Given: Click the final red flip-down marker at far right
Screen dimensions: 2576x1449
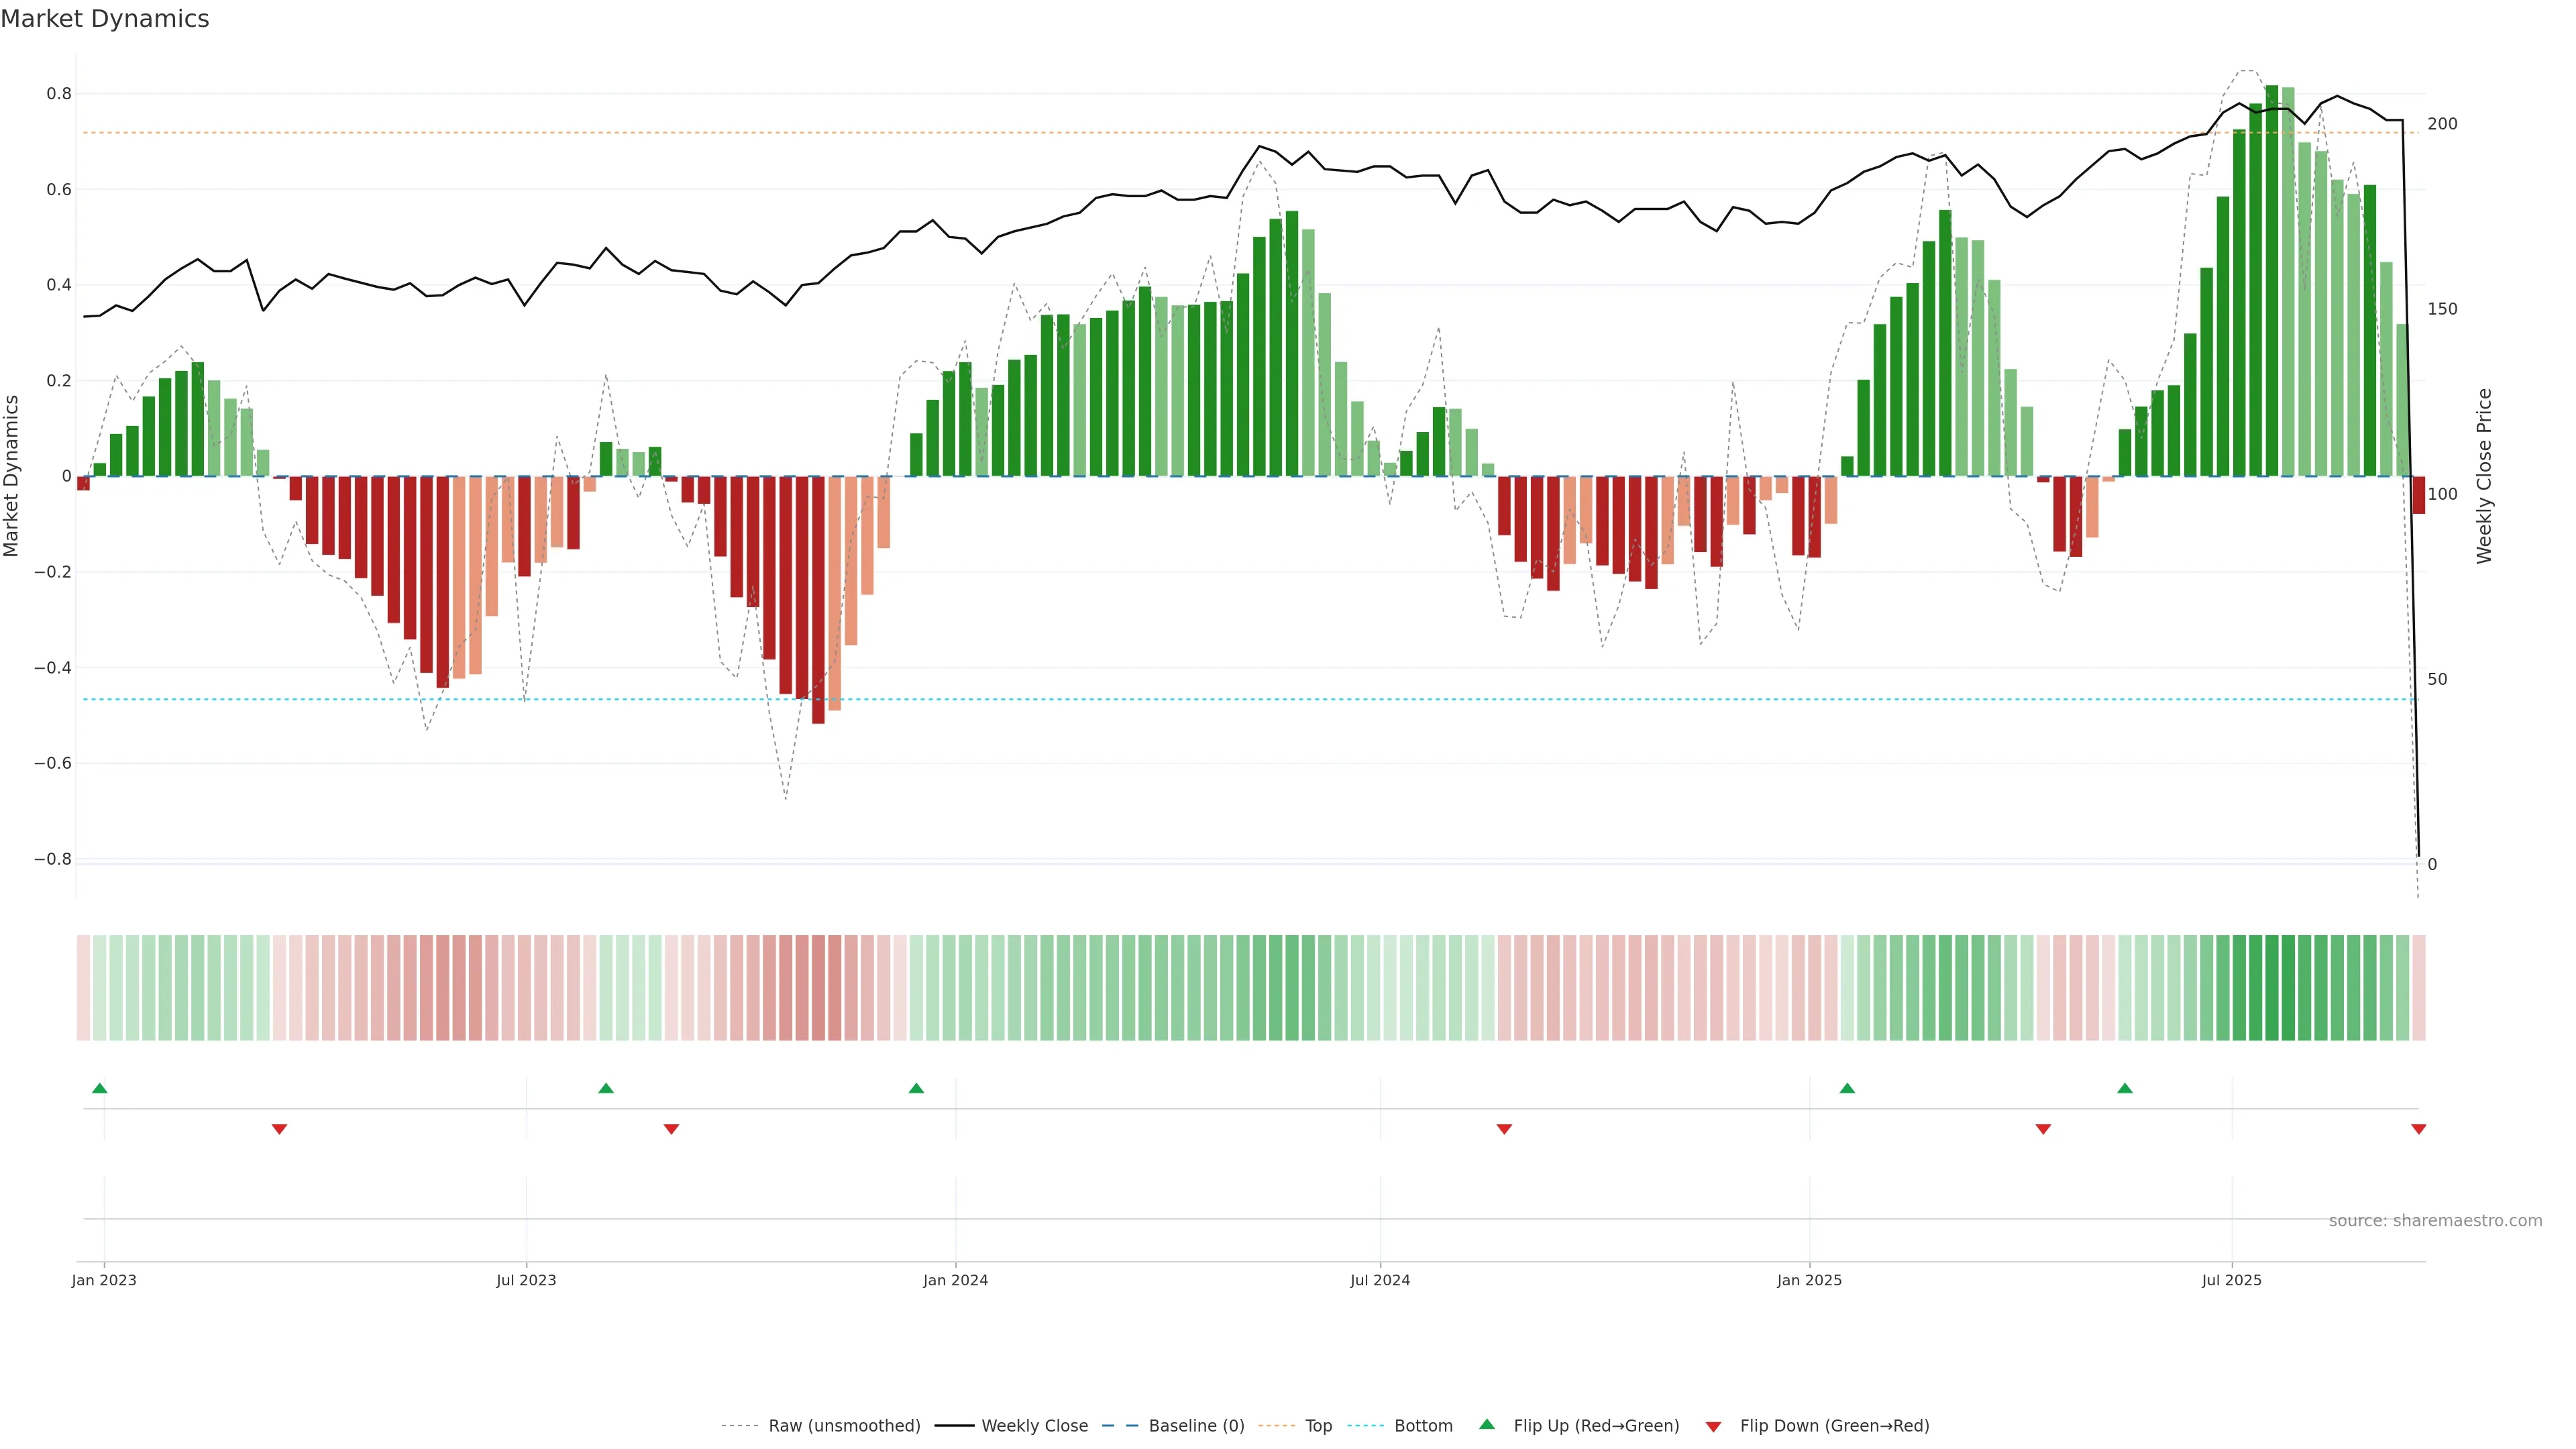Looking at the screenshot, I should [2418, 1129].
